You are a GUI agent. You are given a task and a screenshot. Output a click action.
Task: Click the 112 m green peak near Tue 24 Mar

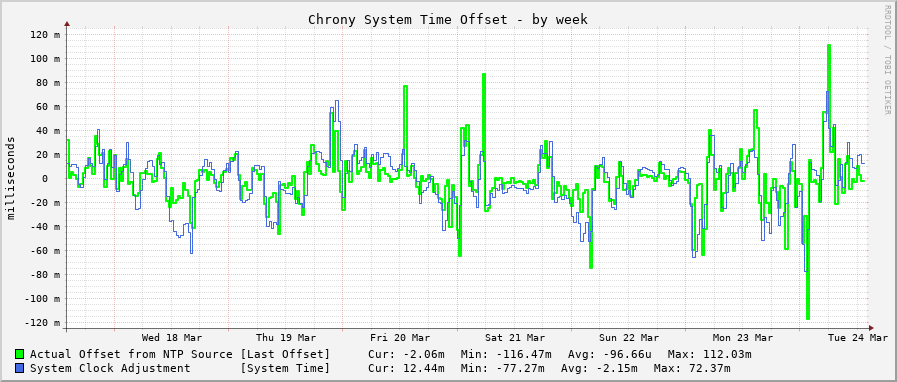828,46
